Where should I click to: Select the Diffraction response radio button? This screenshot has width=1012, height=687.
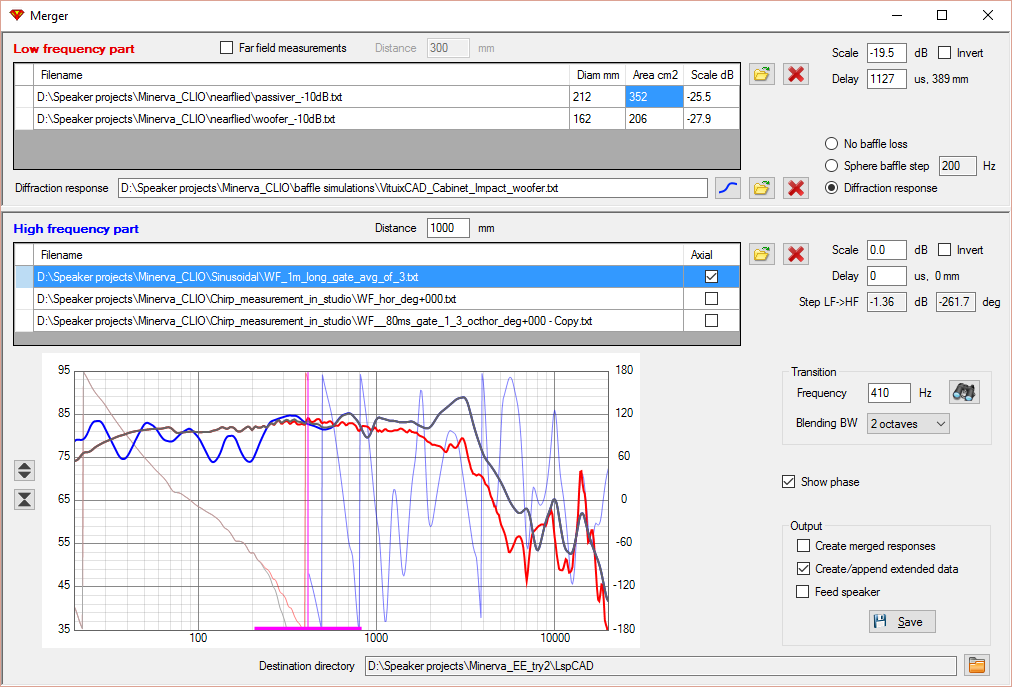[832, 188]
